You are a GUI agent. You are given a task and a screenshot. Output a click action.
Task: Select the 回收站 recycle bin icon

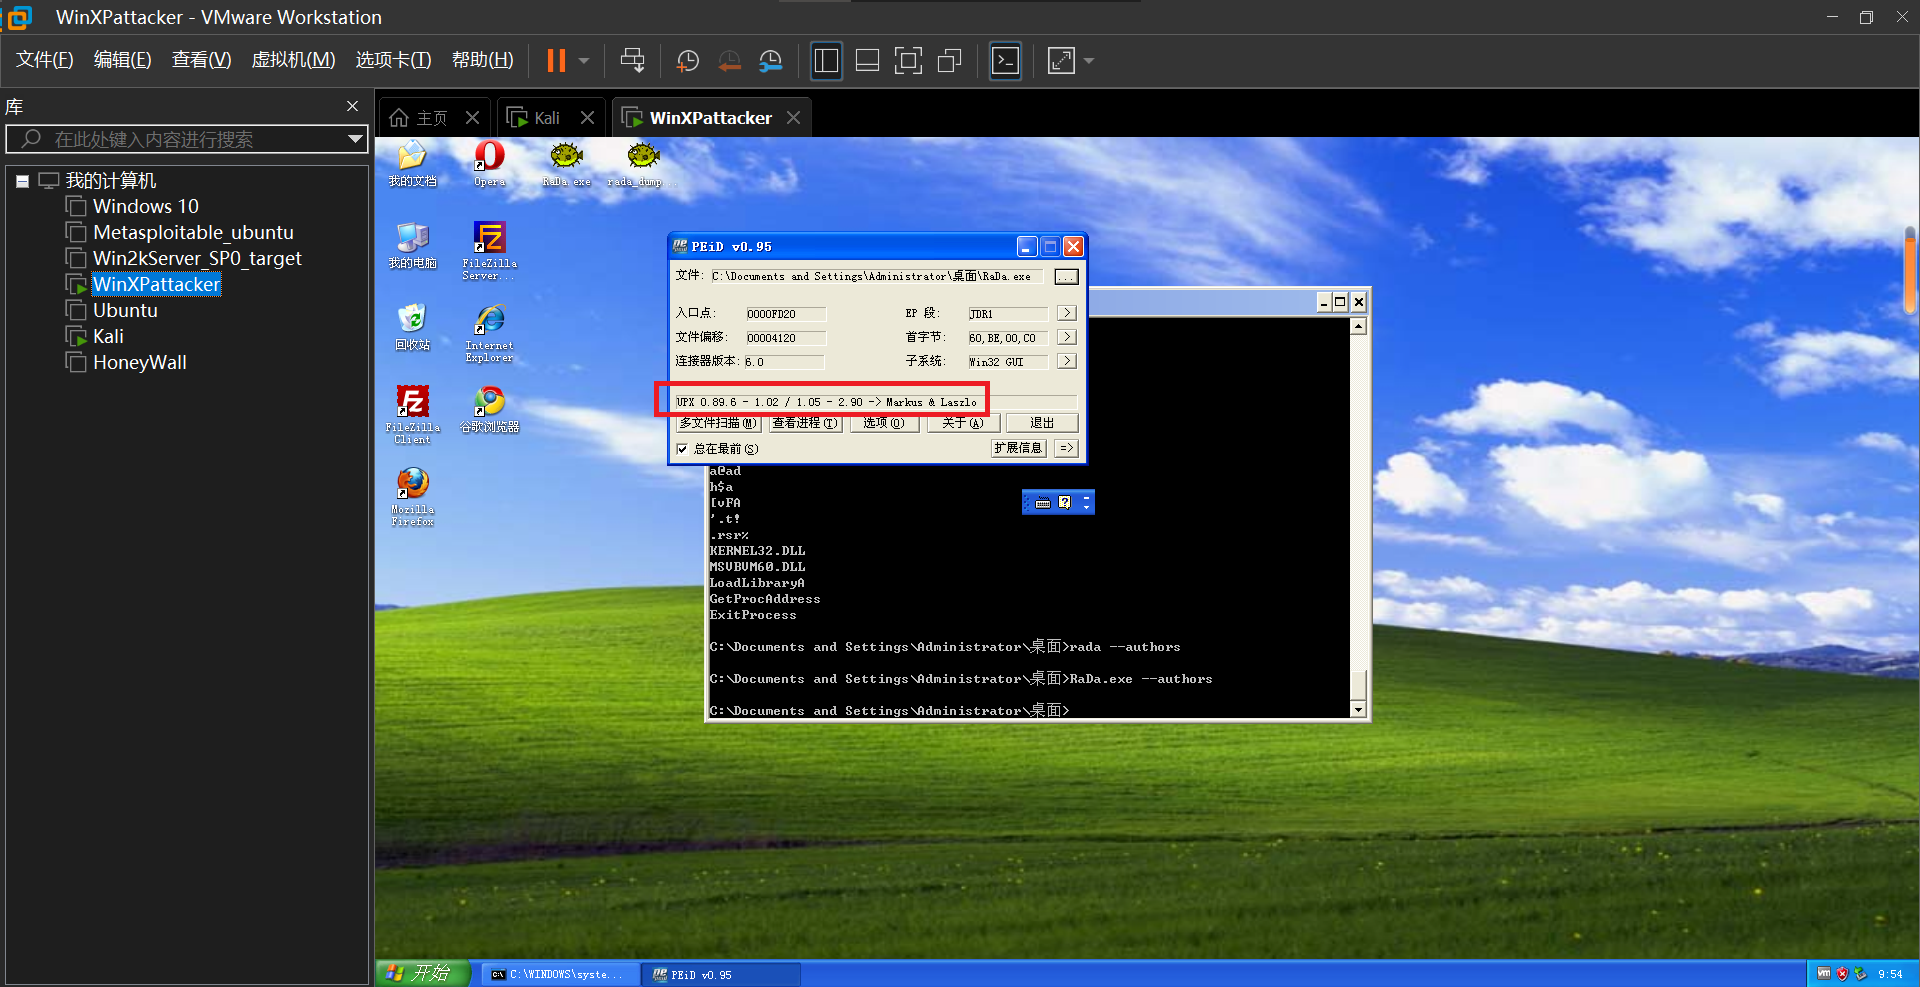tap(412, 329)
